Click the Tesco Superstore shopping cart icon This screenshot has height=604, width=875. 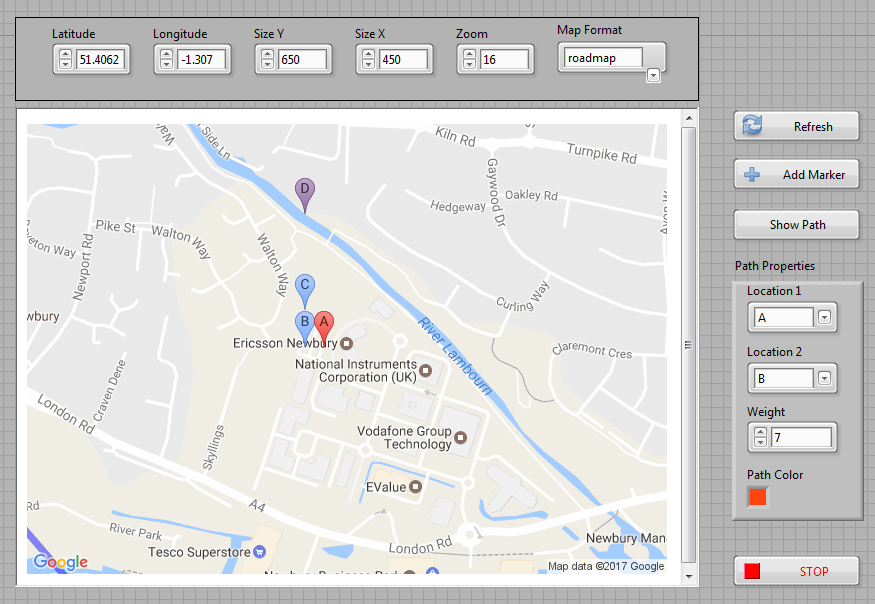(x=259, y=552)
